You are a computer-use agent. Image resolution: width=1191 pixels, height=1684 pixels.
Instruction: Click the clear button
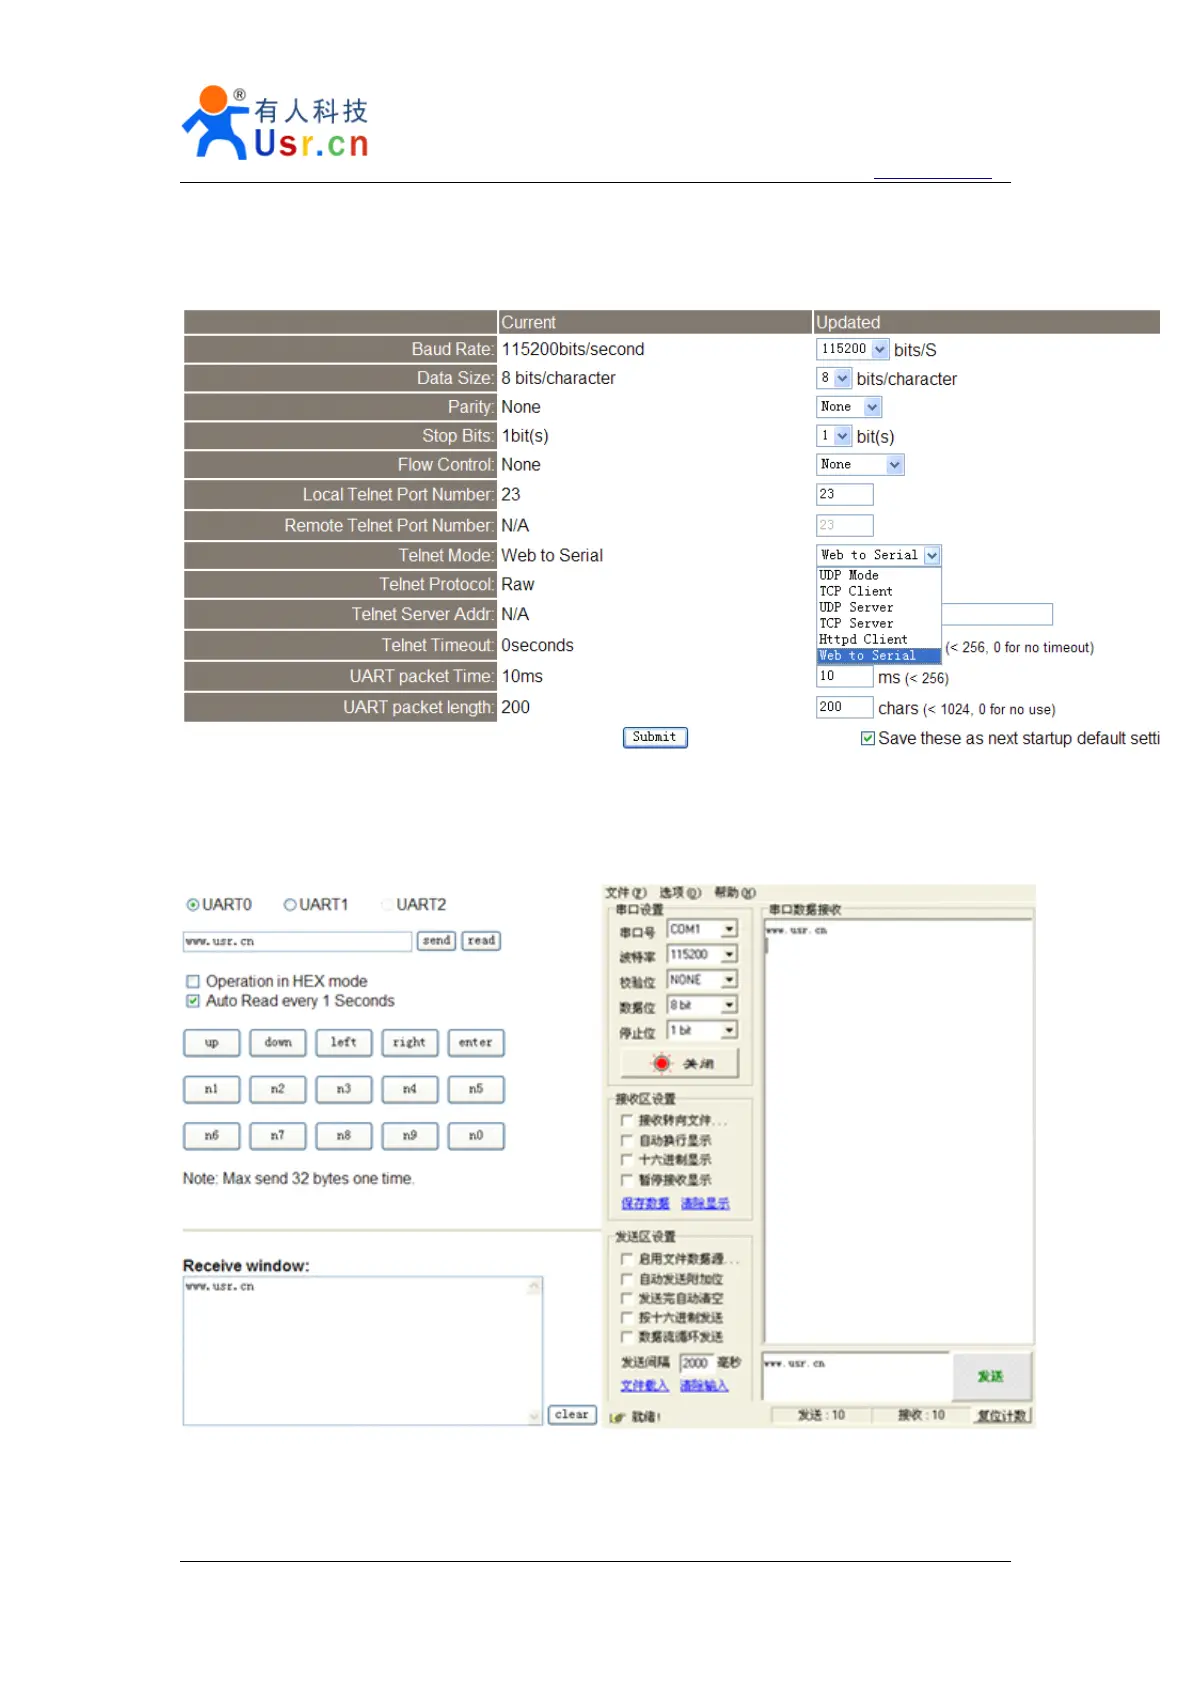(572, 1415)
